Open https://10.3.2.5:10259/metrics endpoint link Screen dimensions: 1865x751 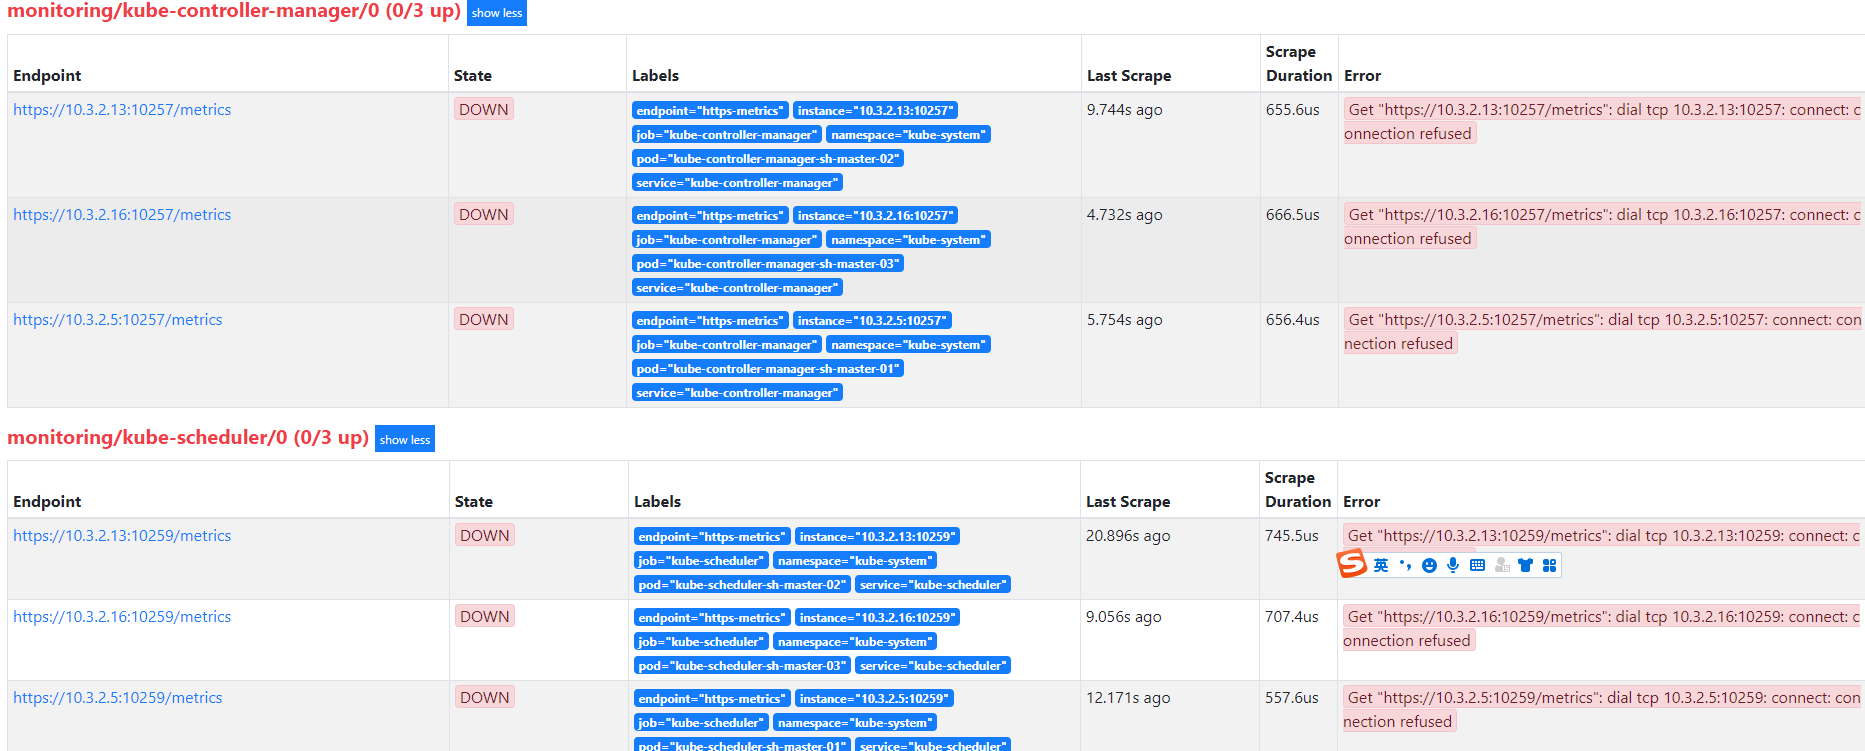coord(118,698)
